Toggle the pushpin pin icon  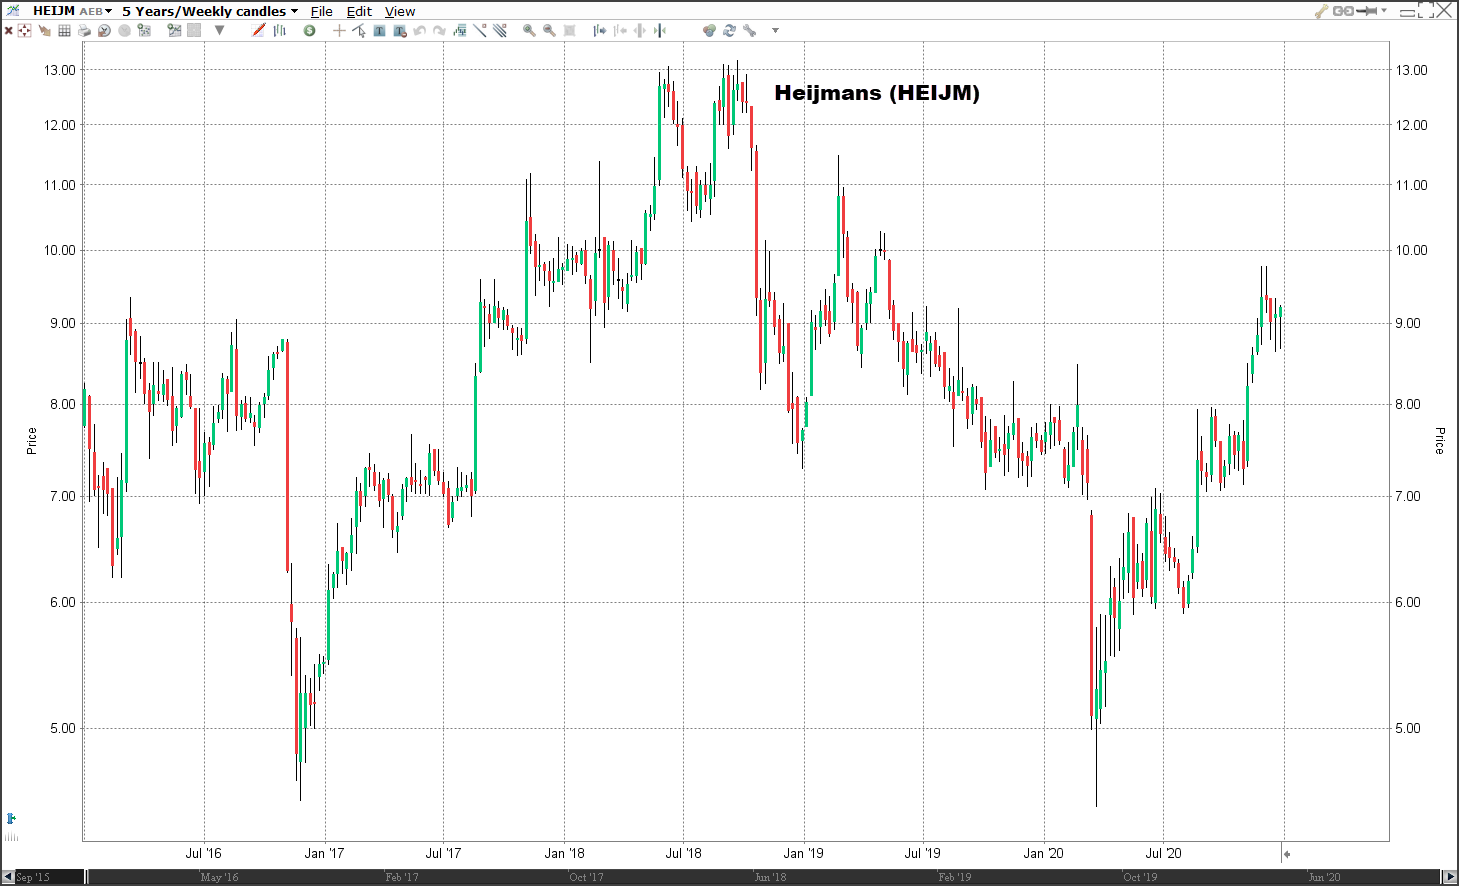click(1367, 11)
